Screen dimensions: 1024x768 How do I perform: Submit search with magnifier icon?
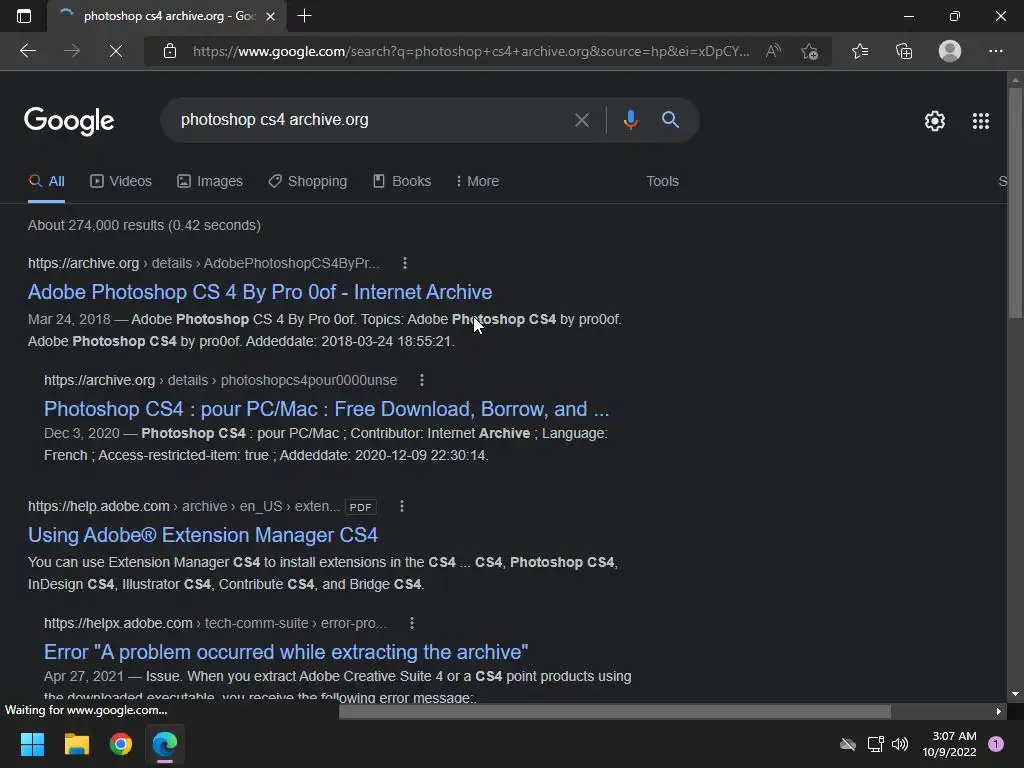pyautogui.click(x=670, y=120)
